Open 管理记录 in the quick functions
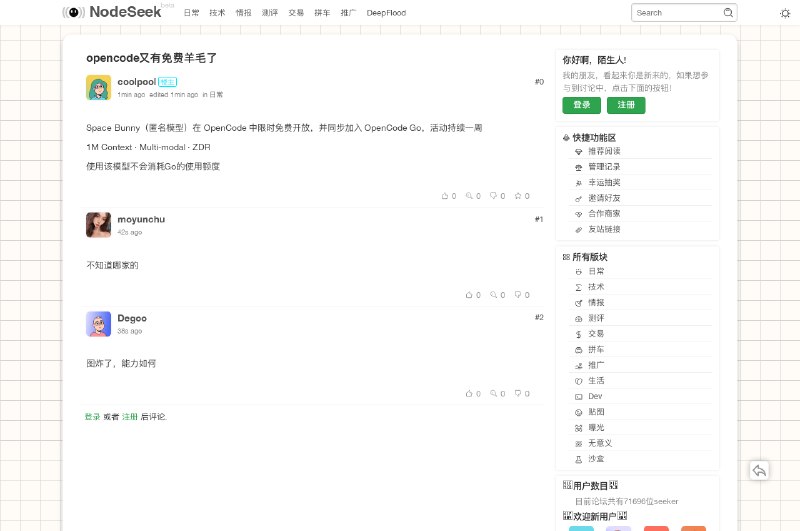The width and height of the screenshot is (800, 531). point(604,167)
